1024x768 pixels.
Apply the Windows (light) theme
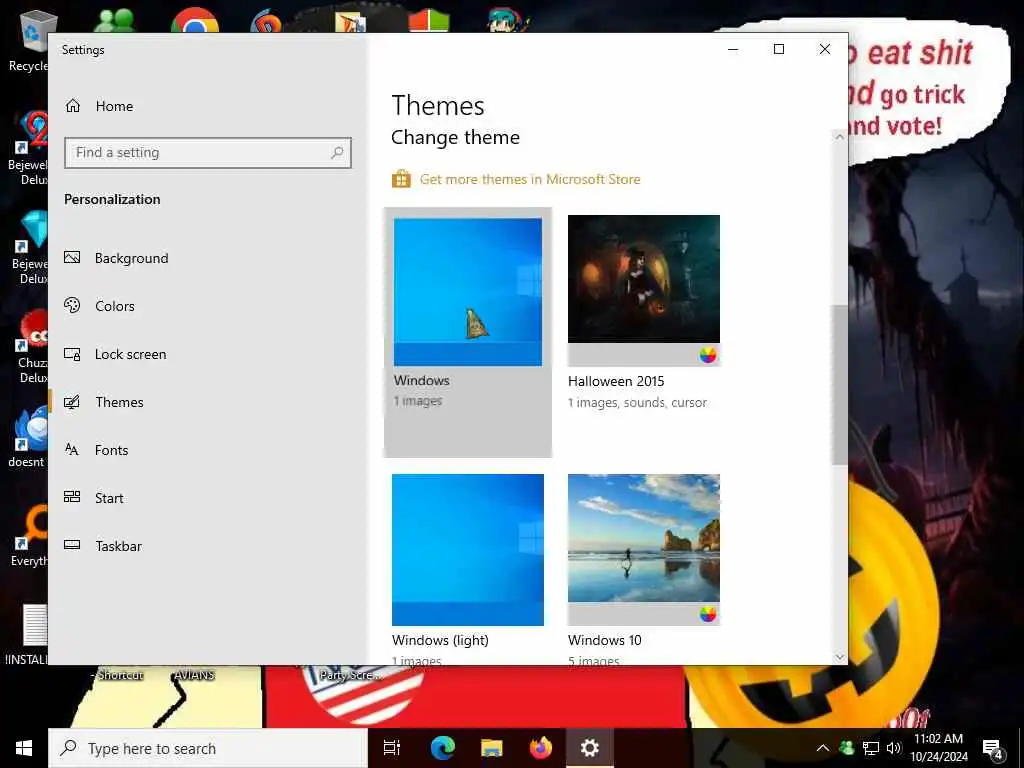[468, 568]
